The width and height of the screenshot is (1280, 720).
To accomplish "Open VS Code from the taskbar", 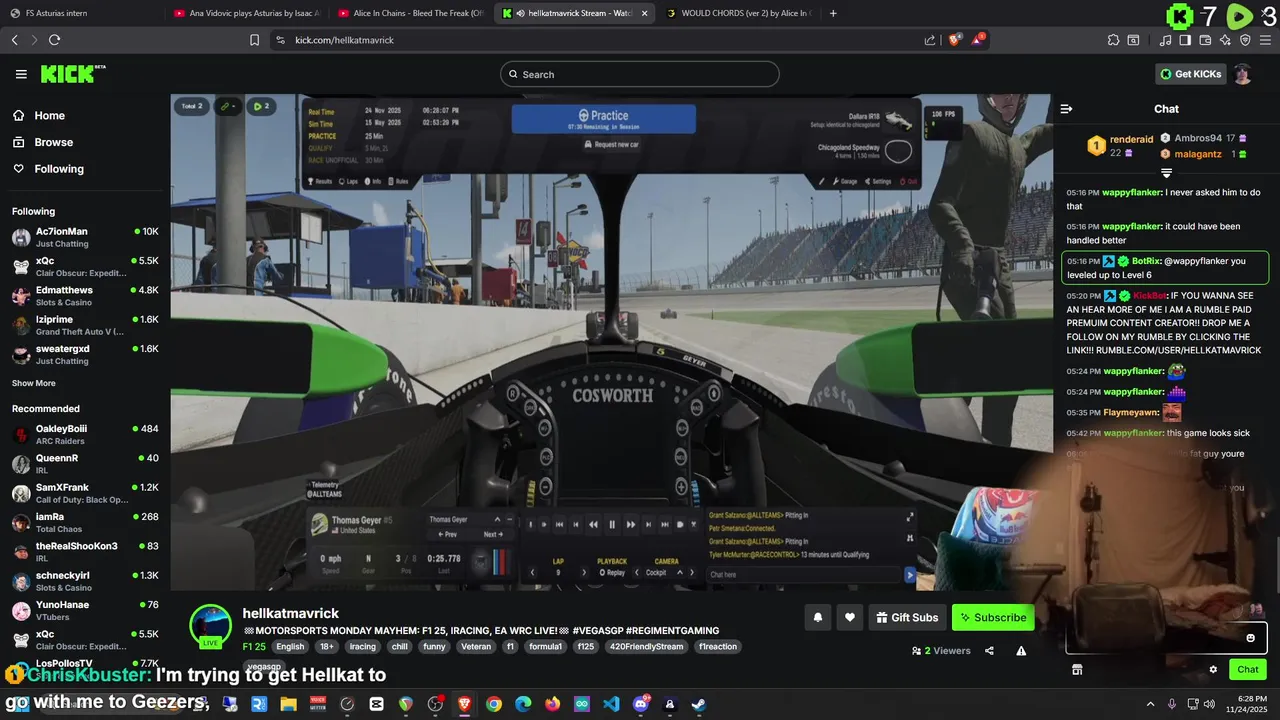I will 611,704.
